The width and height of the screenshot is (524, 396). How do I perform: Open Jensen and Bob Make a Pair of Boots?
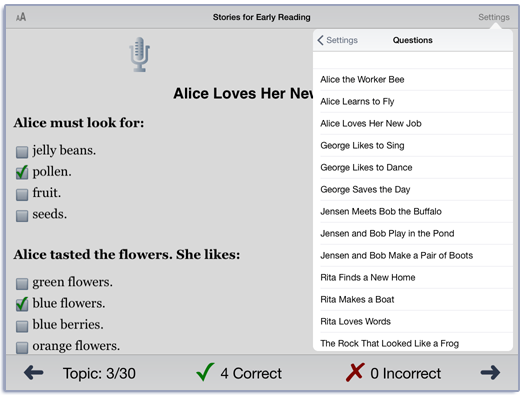pos(413,256)
